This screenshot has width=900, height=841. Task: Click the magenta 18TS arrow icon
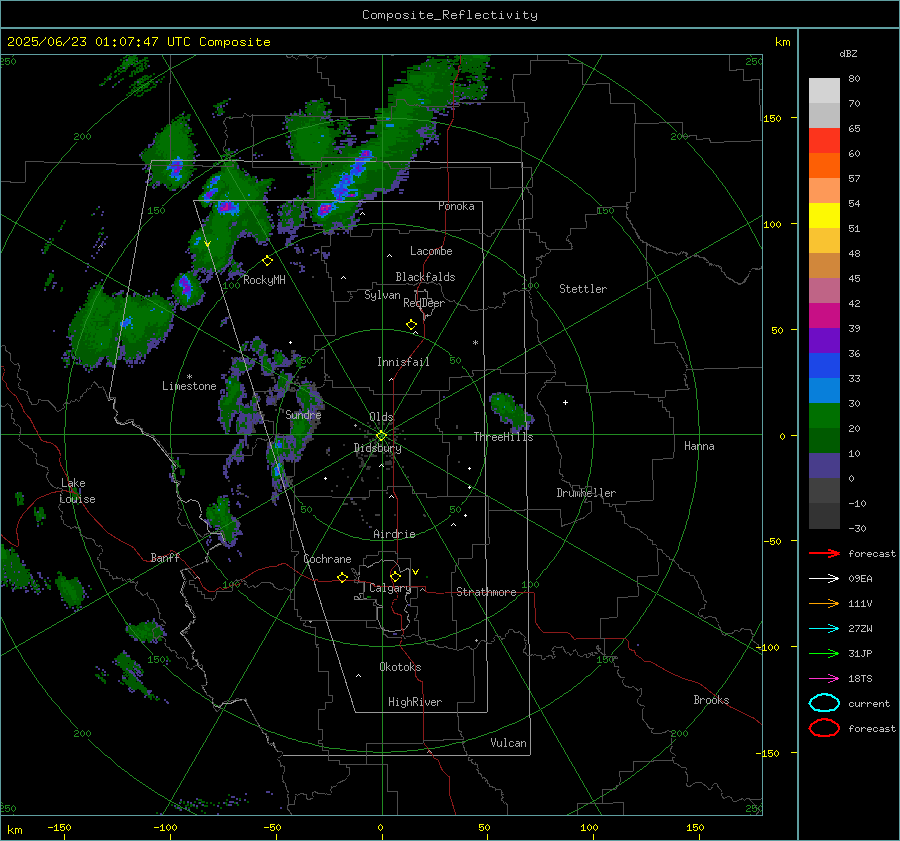click(824, 679)
